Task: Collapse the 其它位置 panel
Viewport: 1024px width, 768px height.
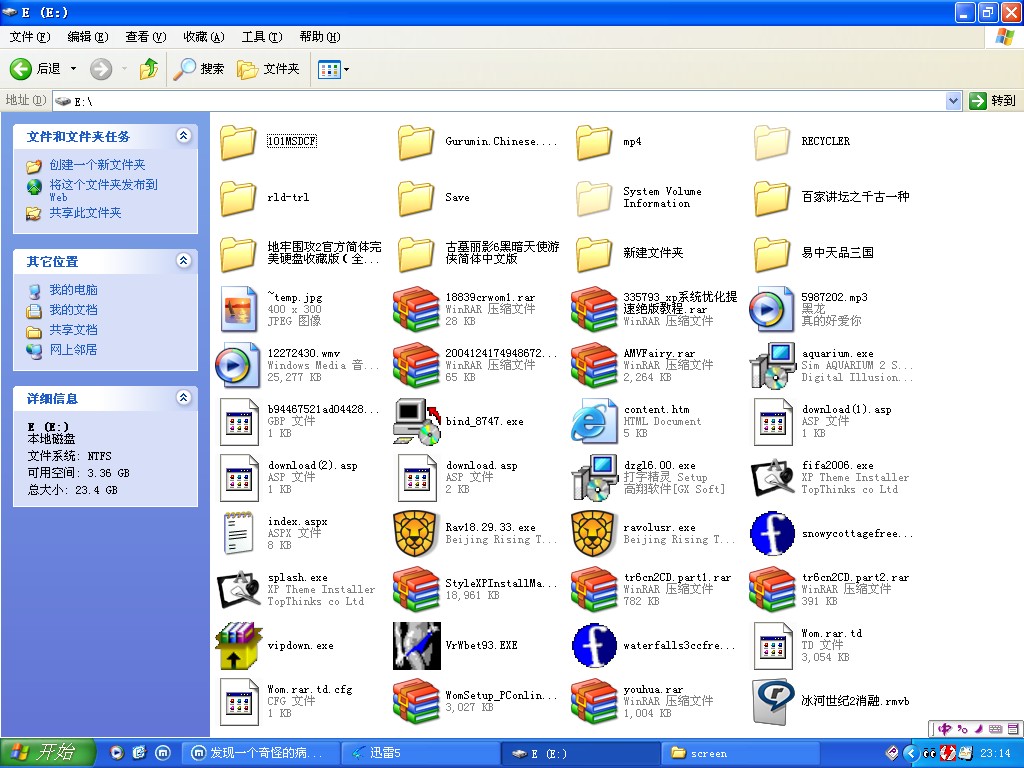Action: (x=183, y=261)
